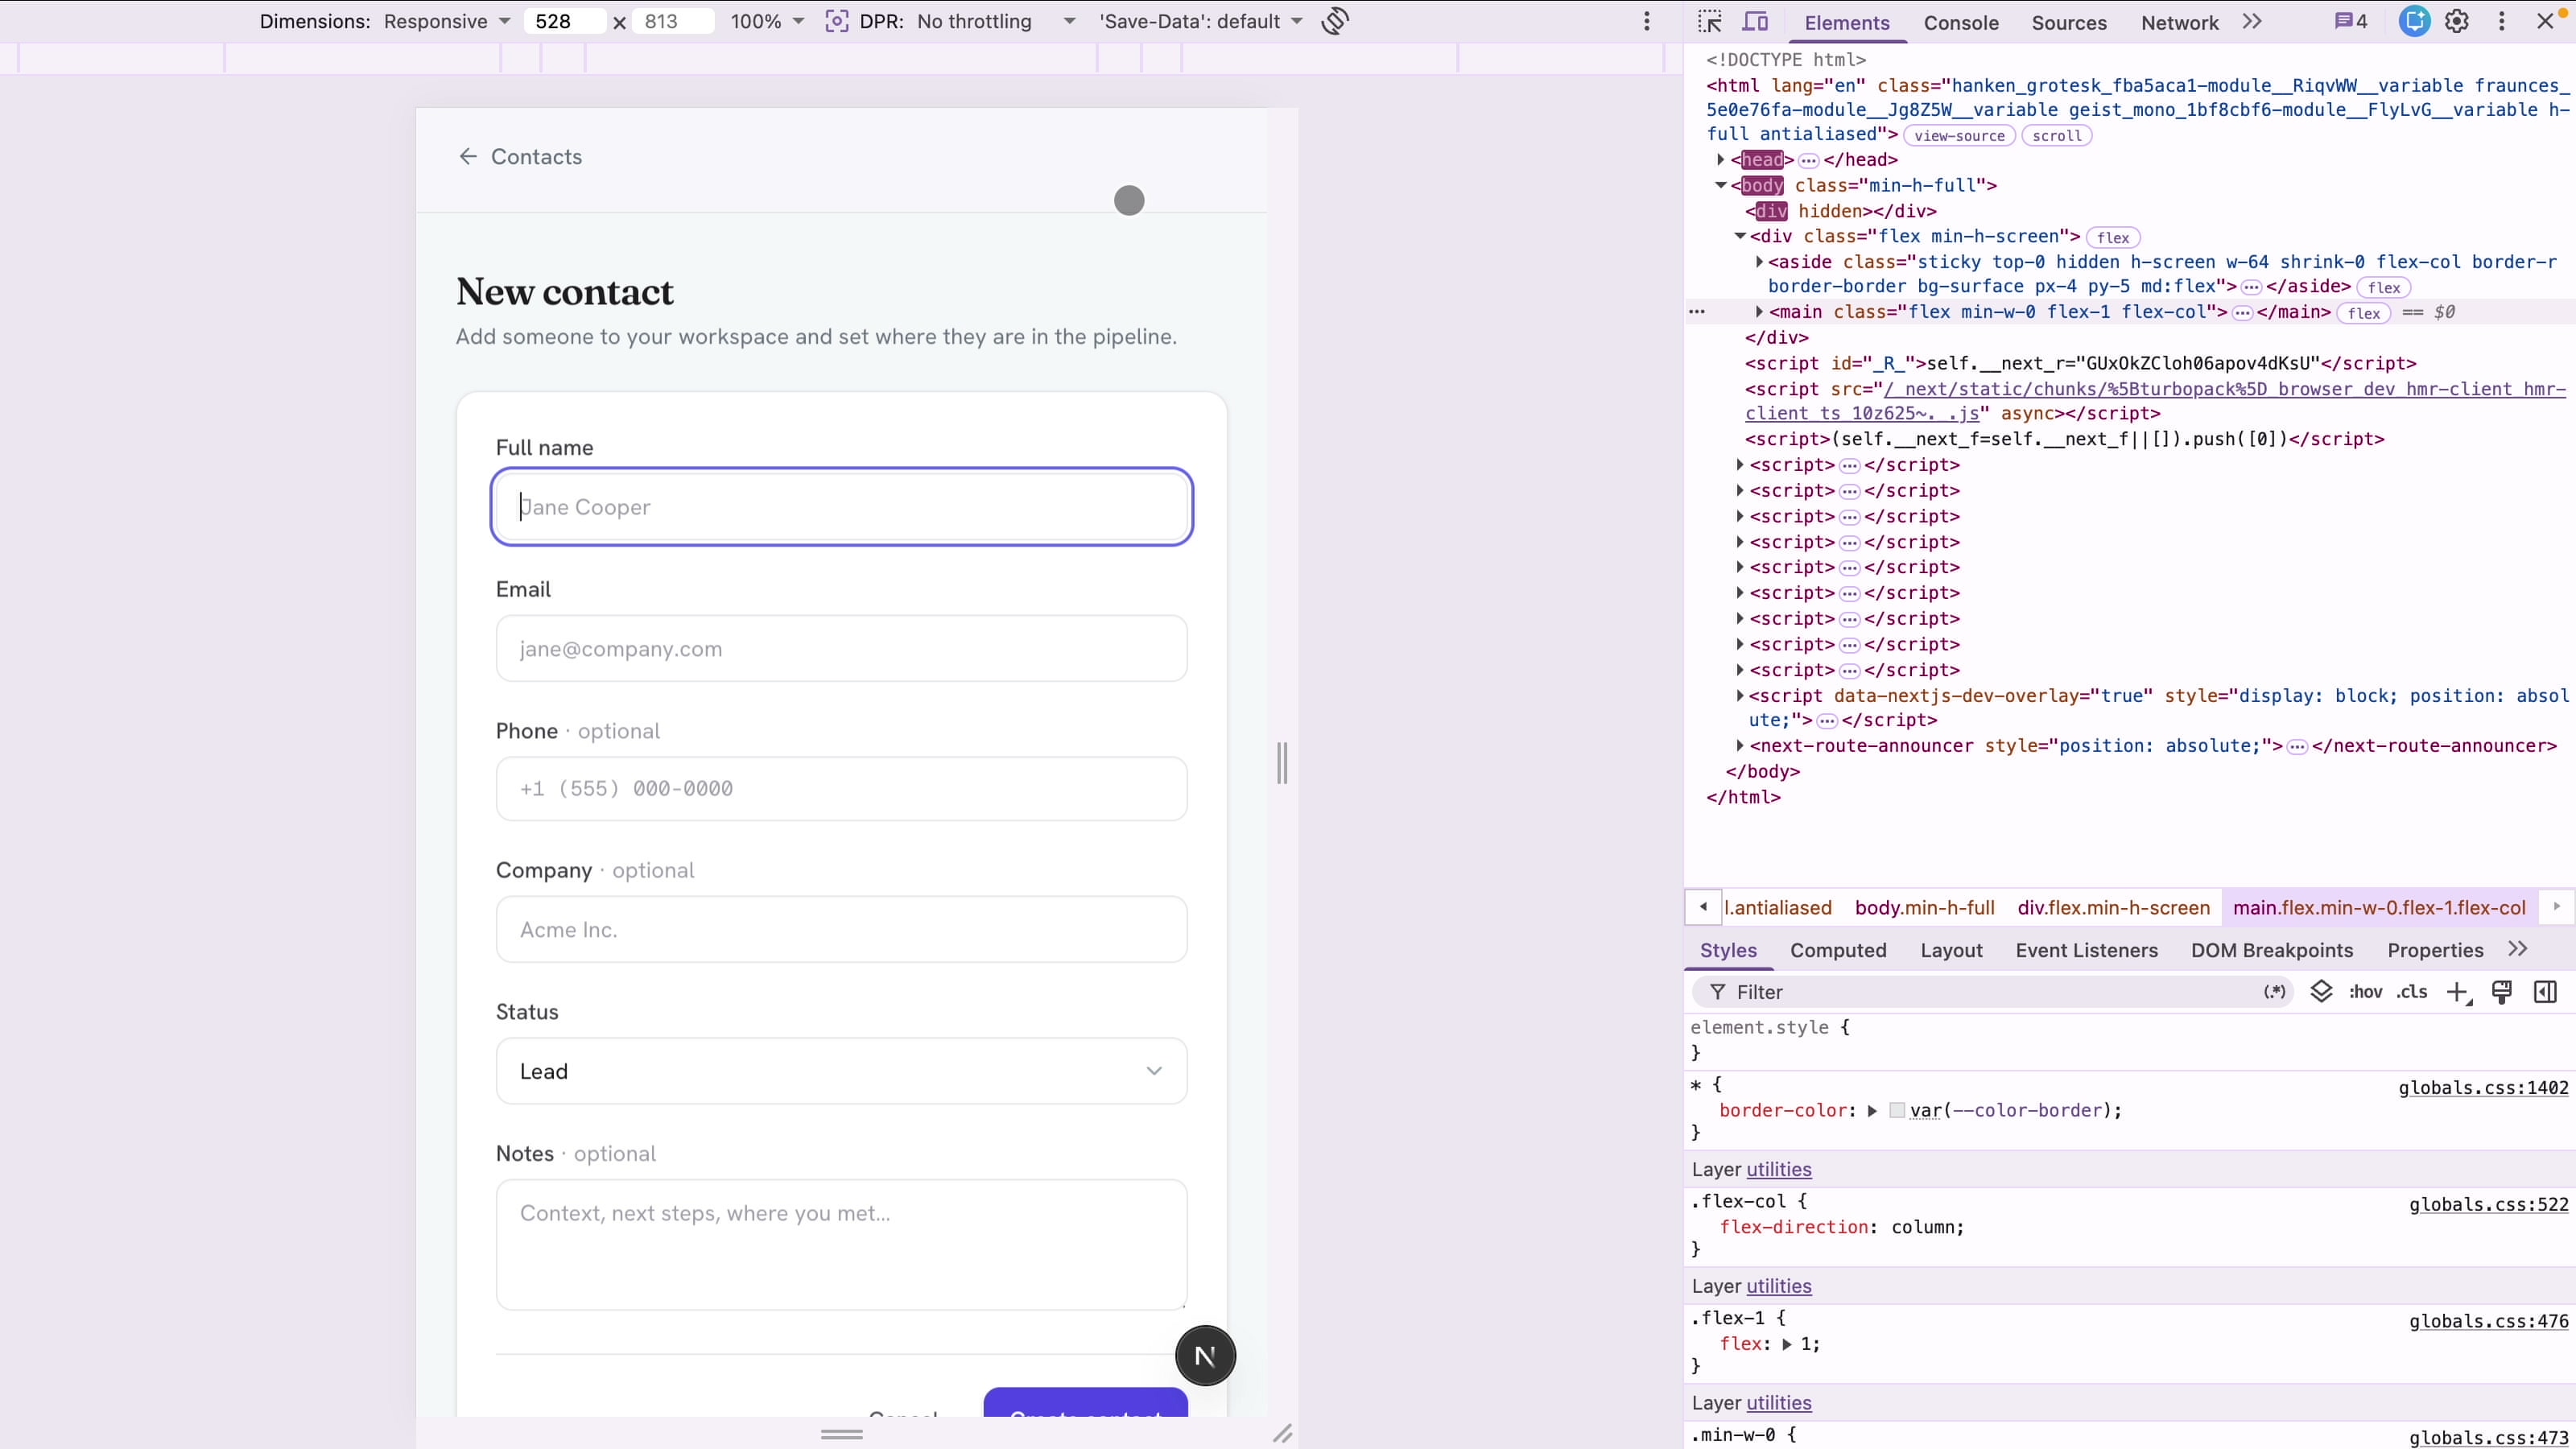This screenshot has width=2576, height=1449.
Task: Toggle the device toolbar icon
Action: coord(1755,22)
